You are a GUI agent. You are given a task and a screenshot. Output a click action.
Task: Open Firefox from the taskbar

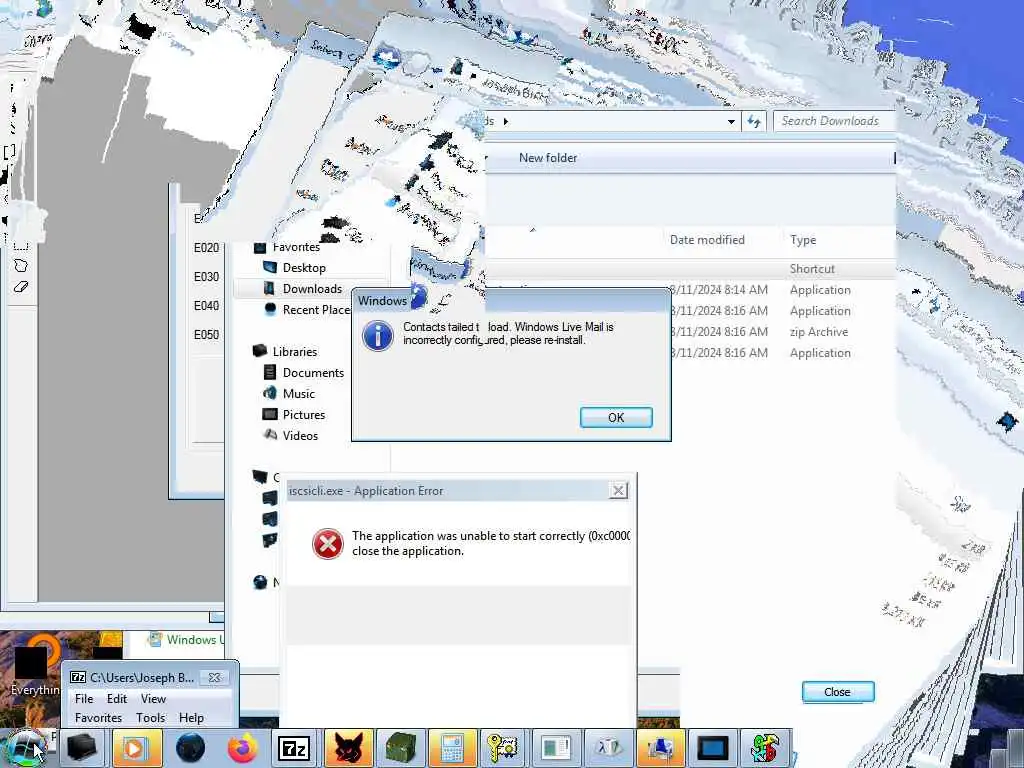[243, 748]
